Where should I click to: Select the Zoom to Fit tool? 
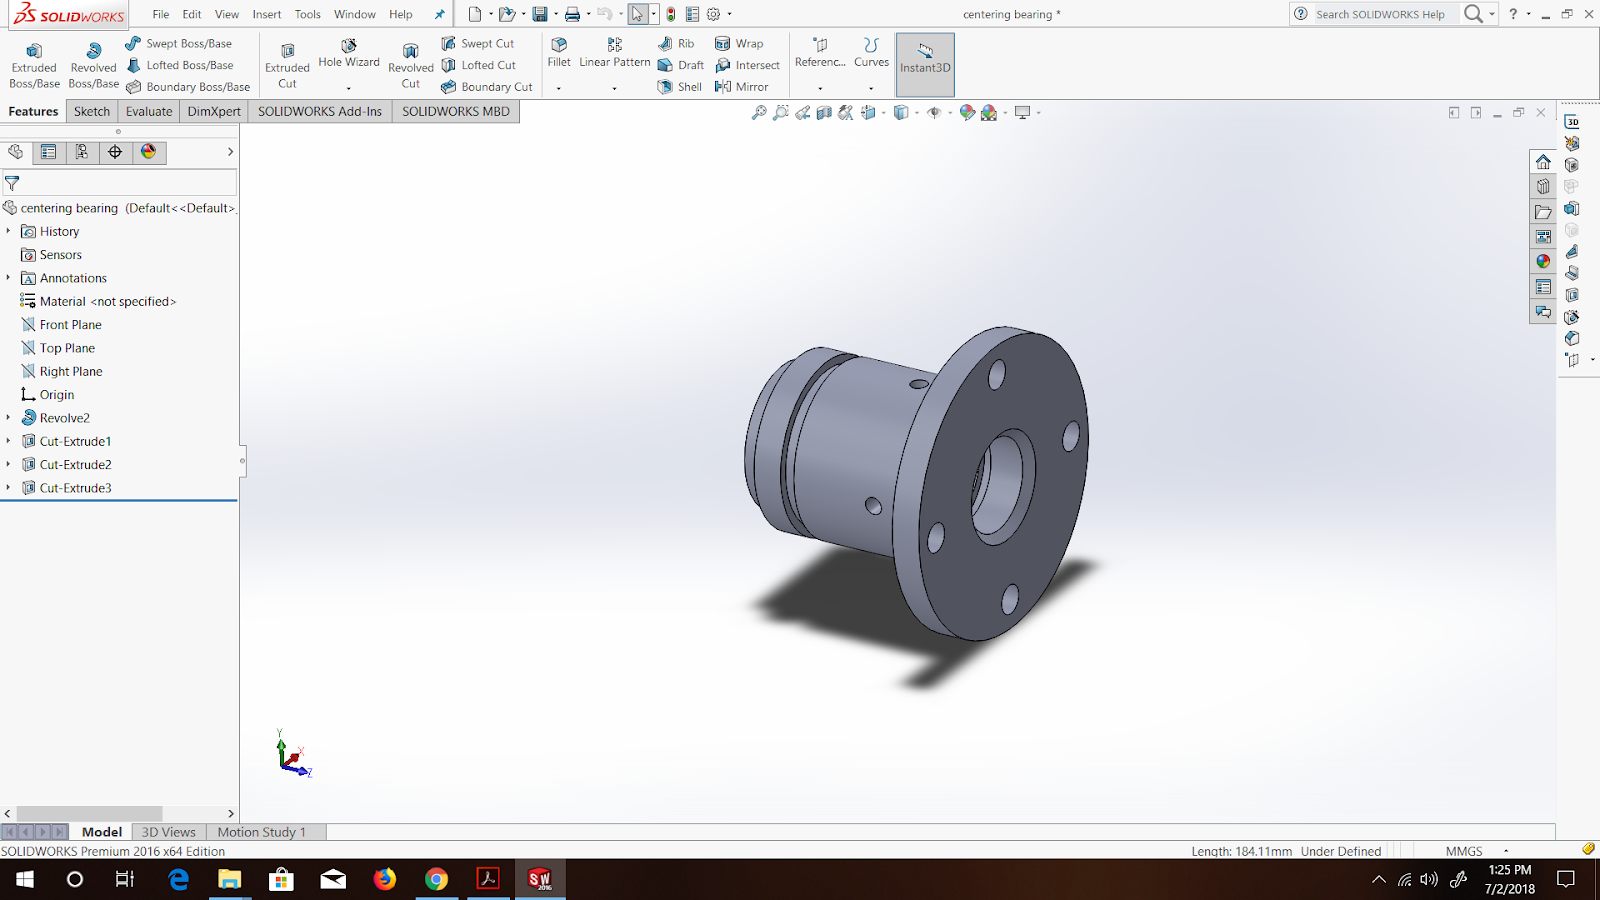click(758, 112)
